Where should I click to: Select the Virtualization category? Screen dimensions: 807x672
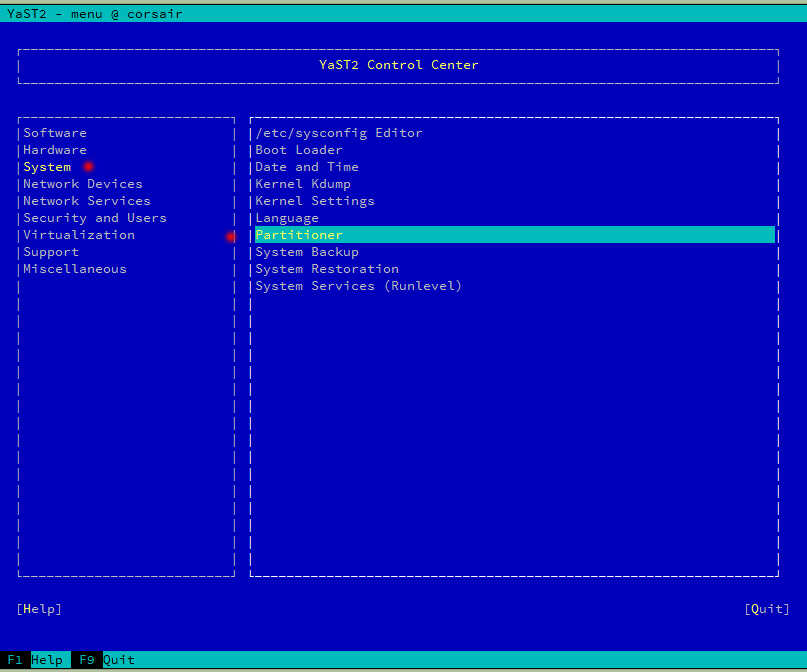(x=79, y=235)
